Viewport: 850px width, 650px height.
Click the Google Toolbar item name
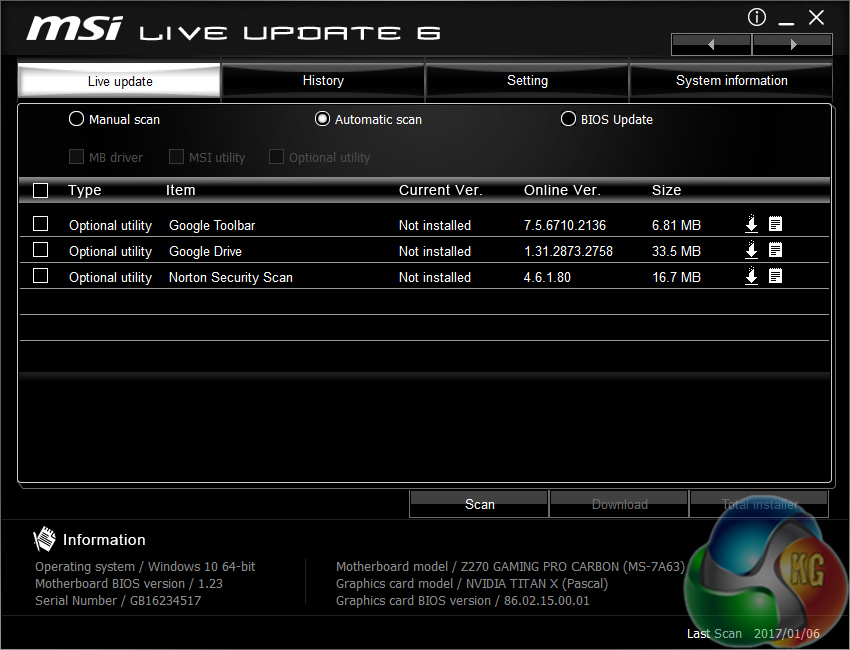212,225
